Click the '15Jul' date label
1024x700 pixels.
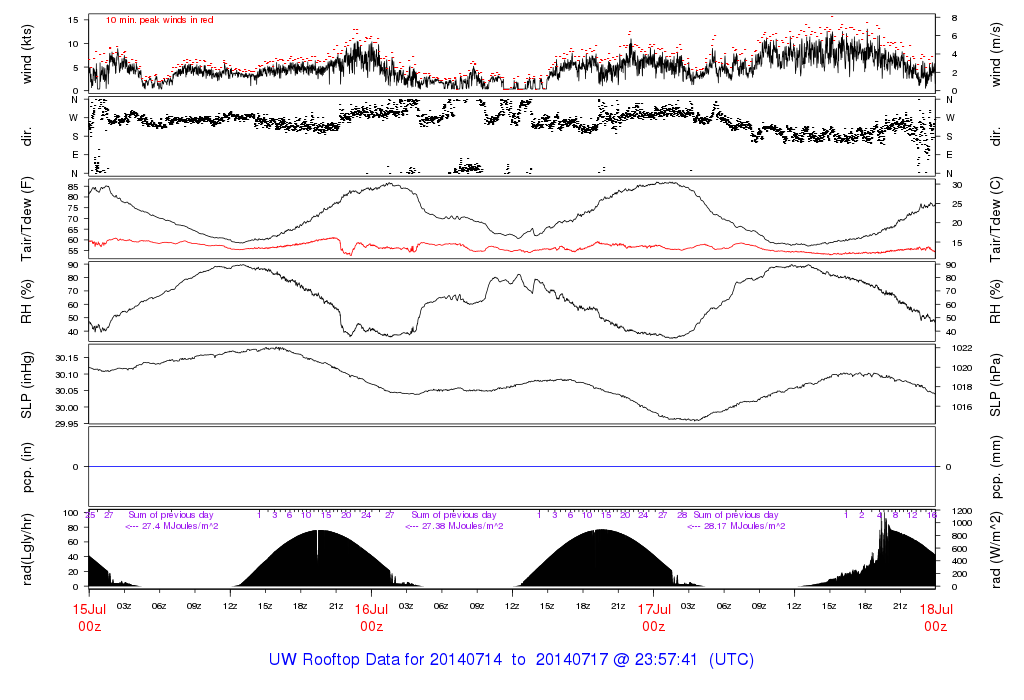pyautogui.click(x=89, y=609)
